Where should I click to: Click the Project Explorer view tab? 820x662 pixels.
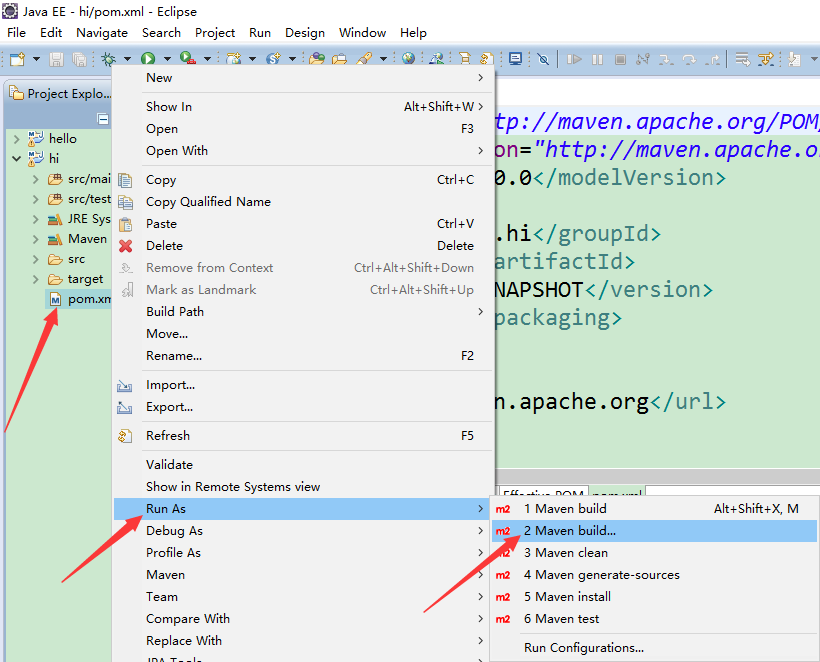[x=60, y=94]
